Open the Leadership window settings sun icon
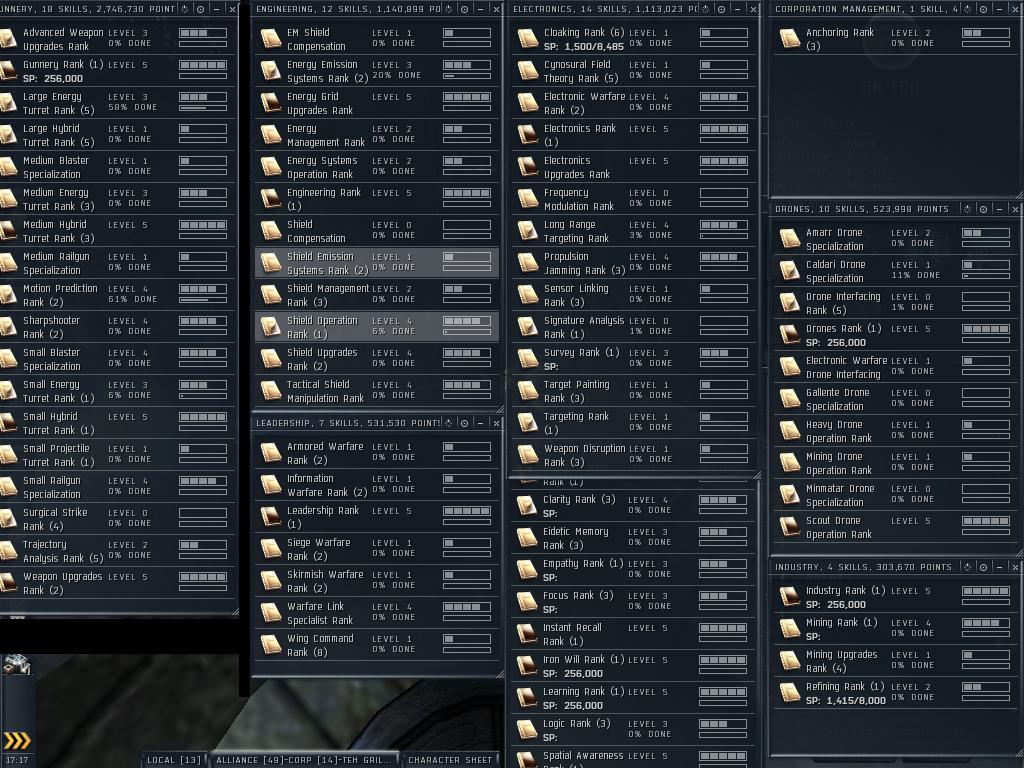 pos(449,423)
